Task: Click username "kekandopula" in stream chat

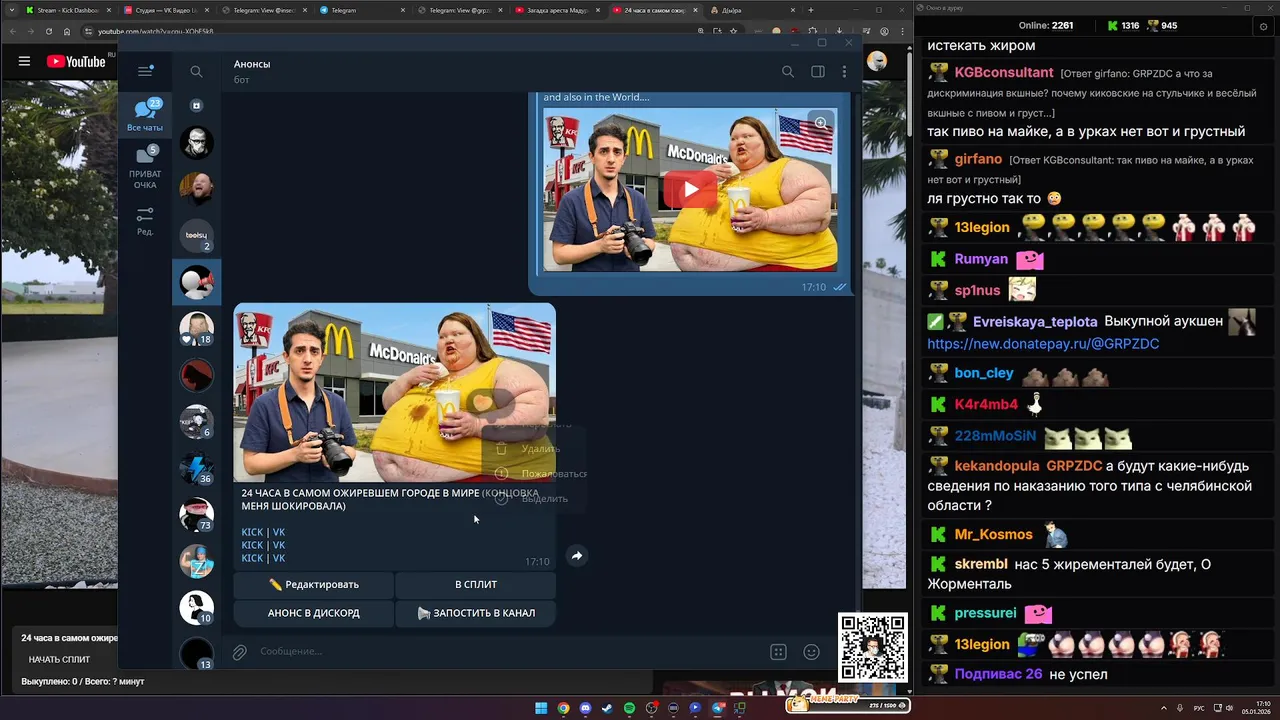Action: [x=998, y=466]
